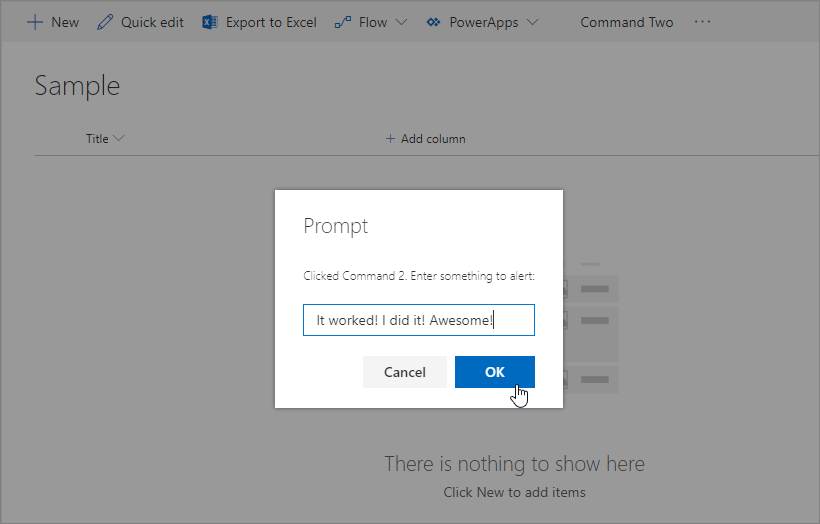
Task: Click the Title column header text
Action: (97, 139)
